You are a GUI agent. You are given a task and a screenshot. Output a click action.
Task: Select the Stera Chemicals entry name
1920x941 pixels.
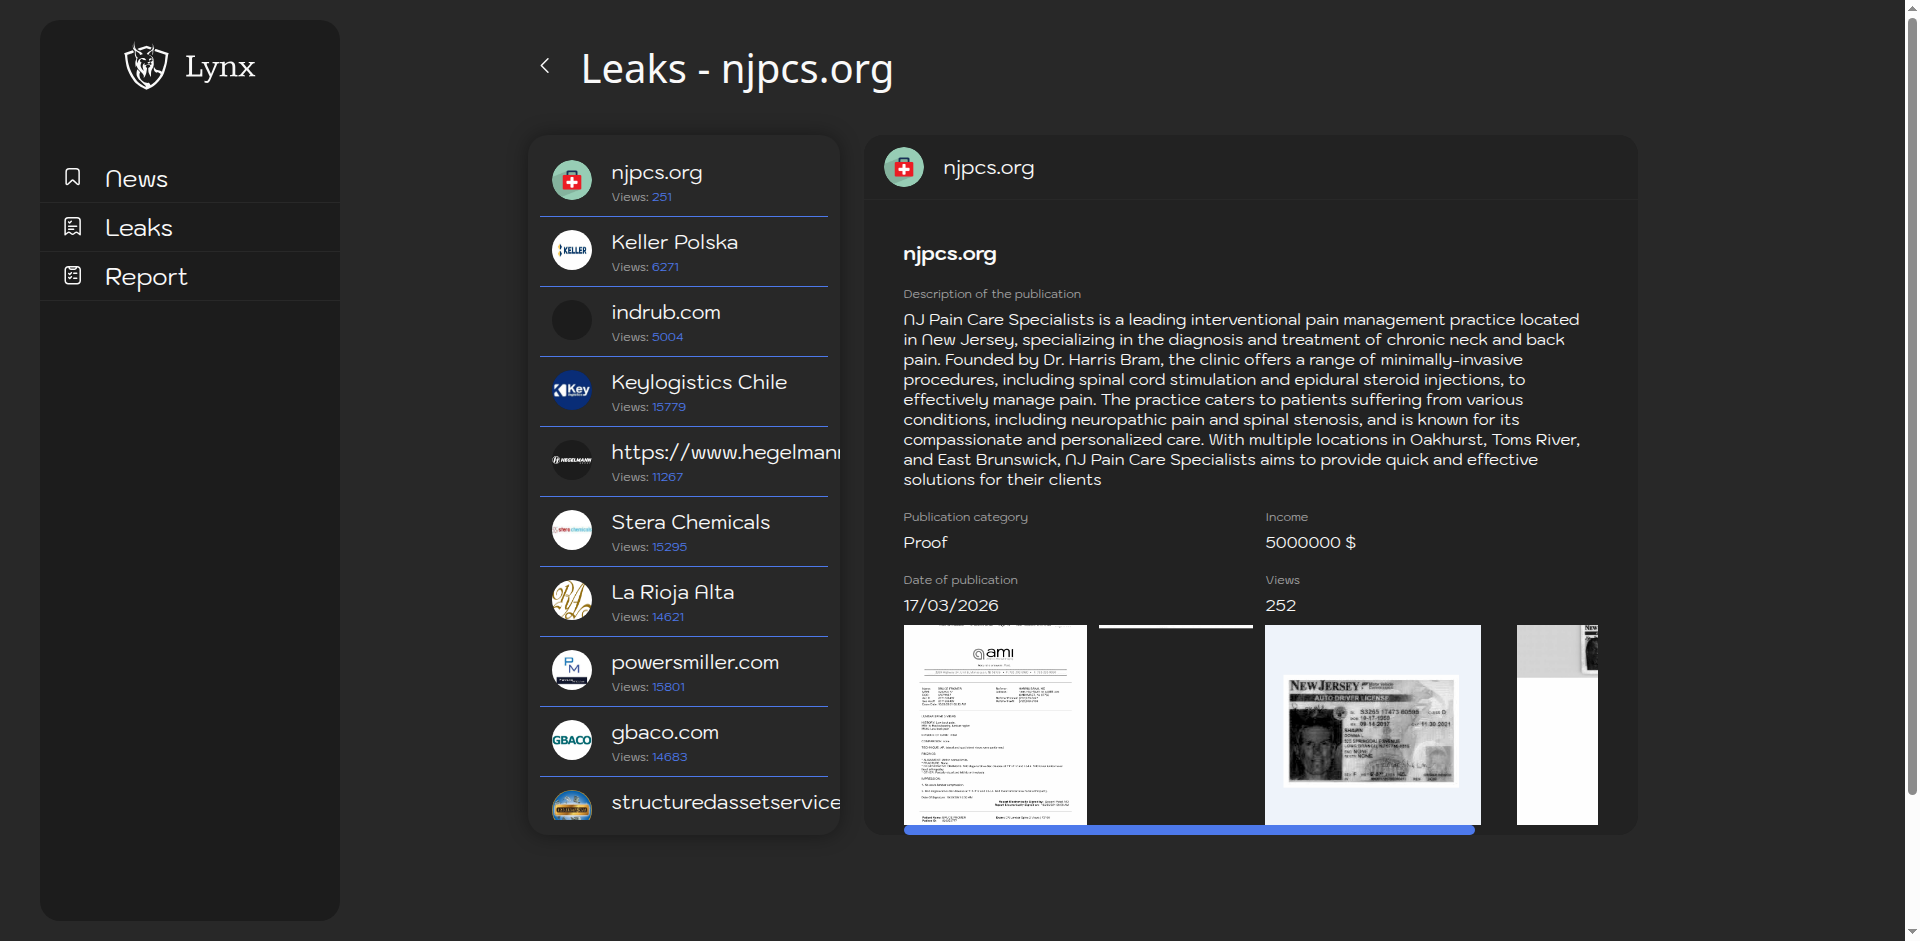coord(691,522)
